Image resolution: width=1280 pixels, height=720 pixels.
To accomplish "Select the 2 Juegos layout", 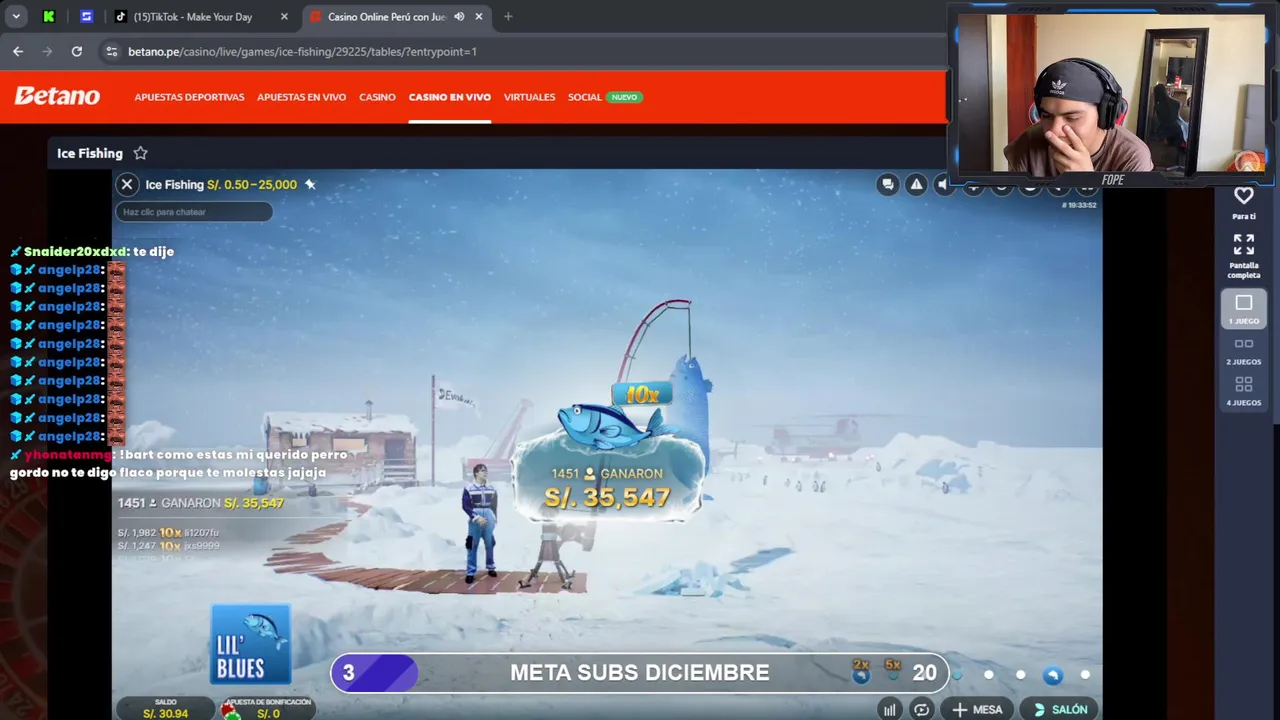I will click(x=1243, y=351).
